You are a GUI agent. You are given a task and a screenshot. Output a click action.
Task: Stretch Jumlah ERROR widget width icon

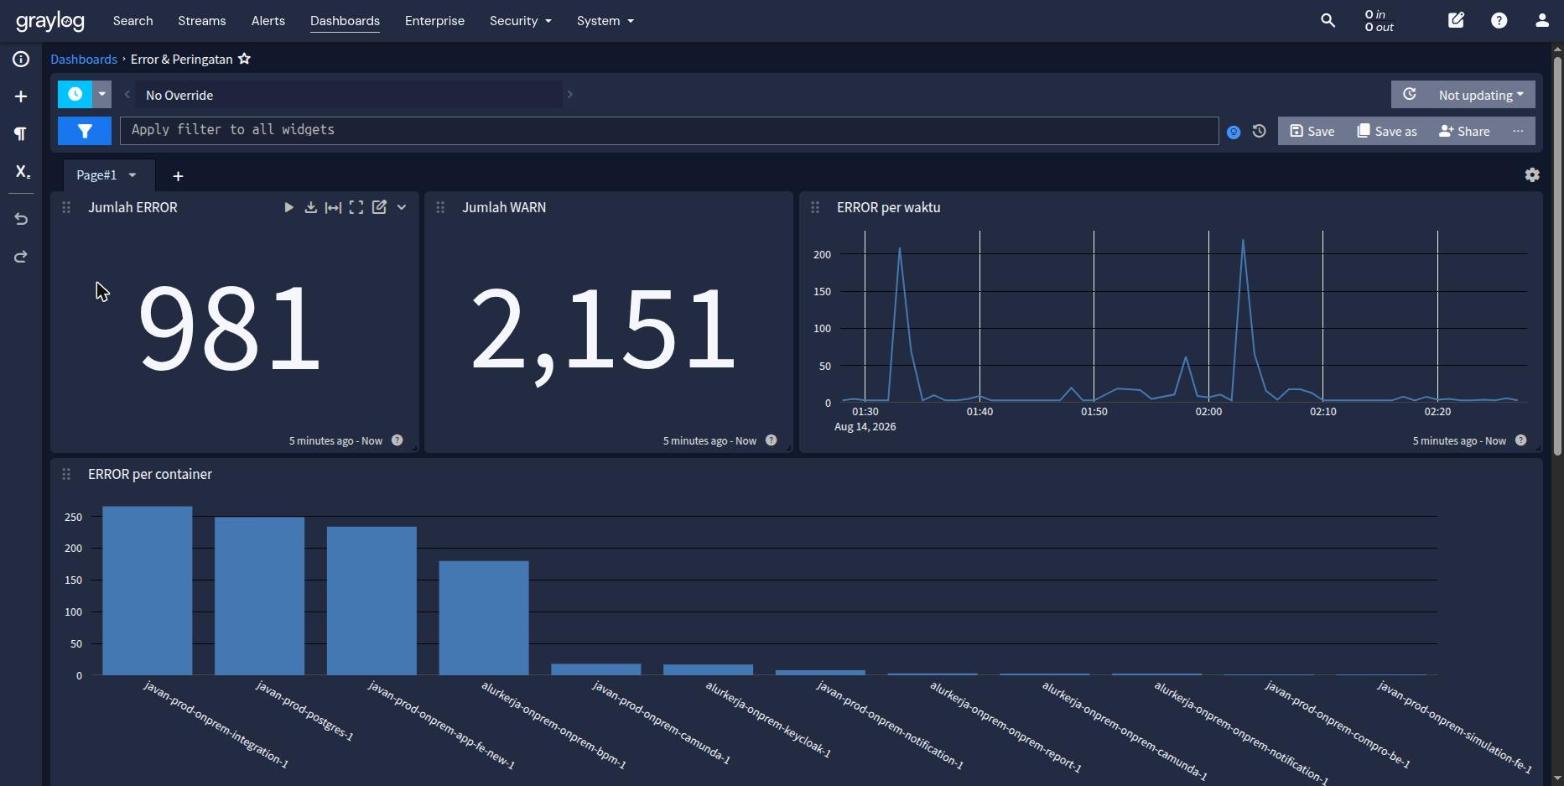pos(333,207)
